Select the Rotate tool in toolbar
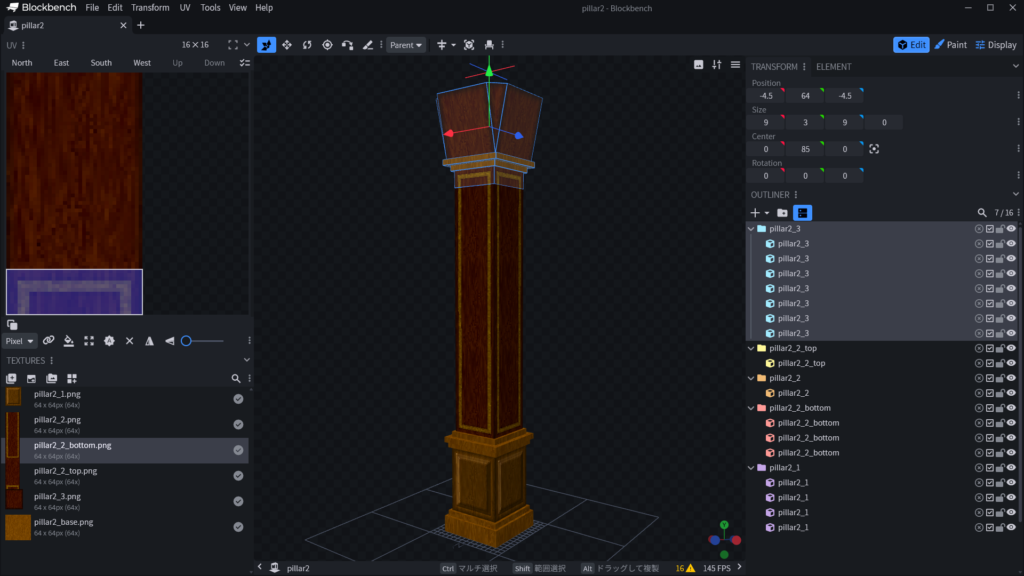The width and height of the screenshot is (1024, 576). [x=307, y=45]
